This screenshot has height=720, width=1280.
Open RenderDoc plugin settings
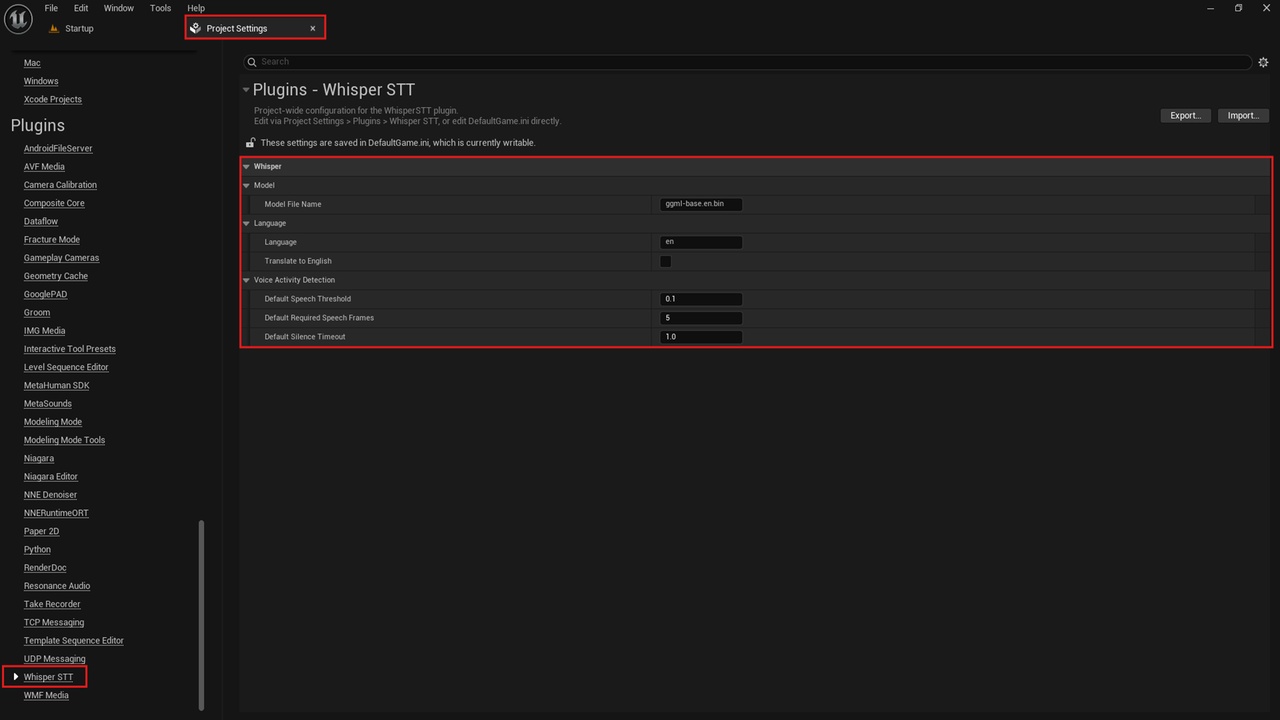[x=45, y=568]
